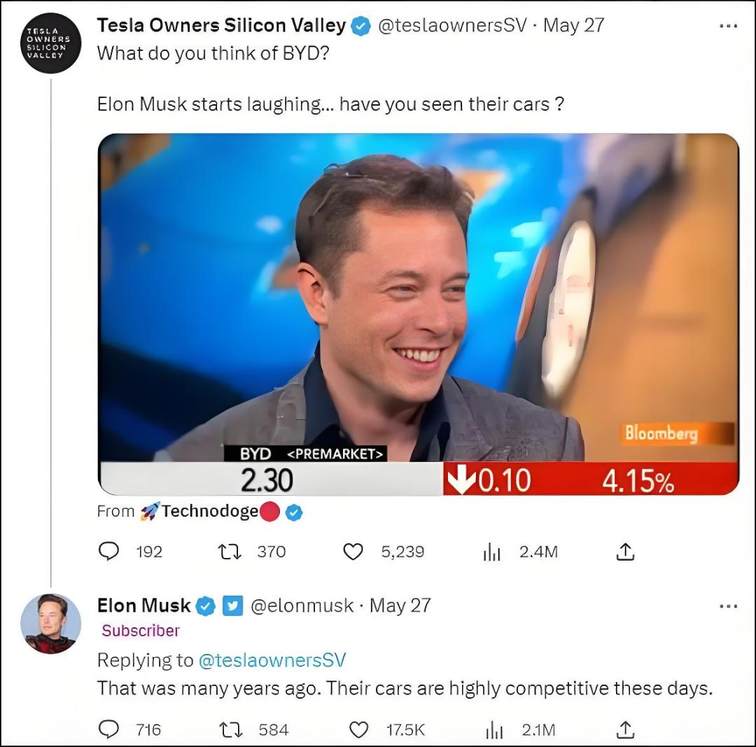Play the Bloomberg BYD interview video
Image resolution: width=756 pixels, height=747 pixels.
click(418, 314)
